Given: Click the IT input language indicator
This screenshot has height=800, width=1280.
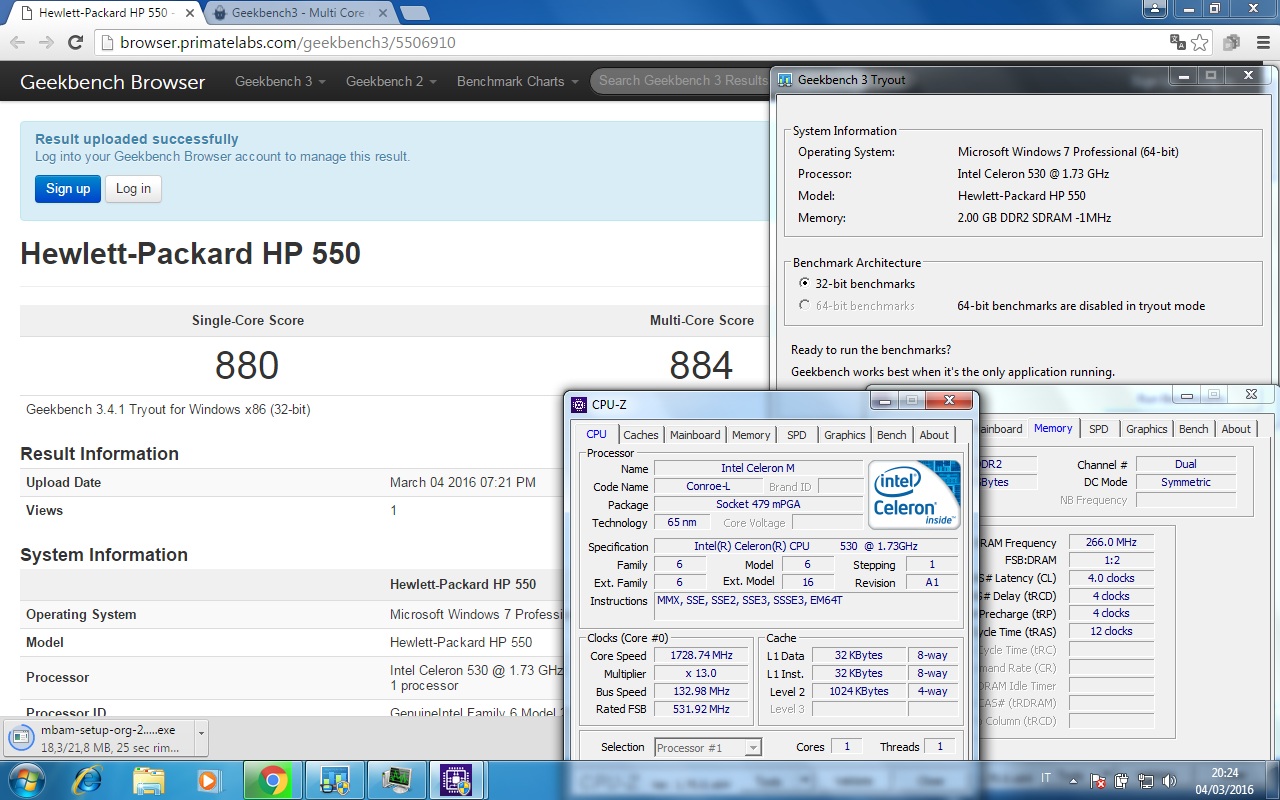Looking at the screenshot, I should pos(1046,778).
